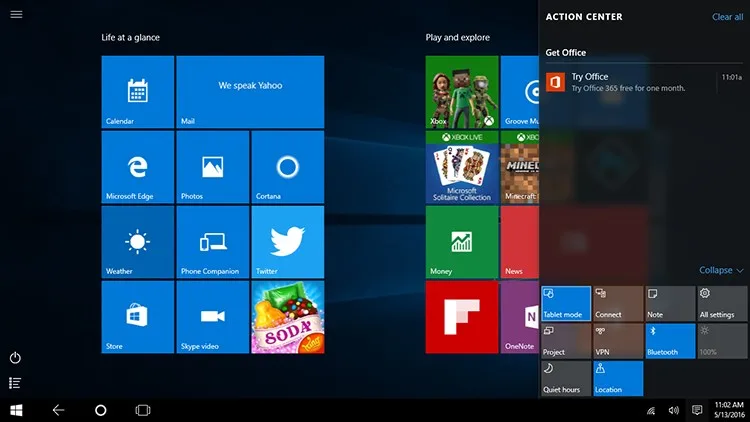Viewport: 750px width, 422px height.
Task: Toggle the Bluetooth quick action
Action: coord(670,341)
